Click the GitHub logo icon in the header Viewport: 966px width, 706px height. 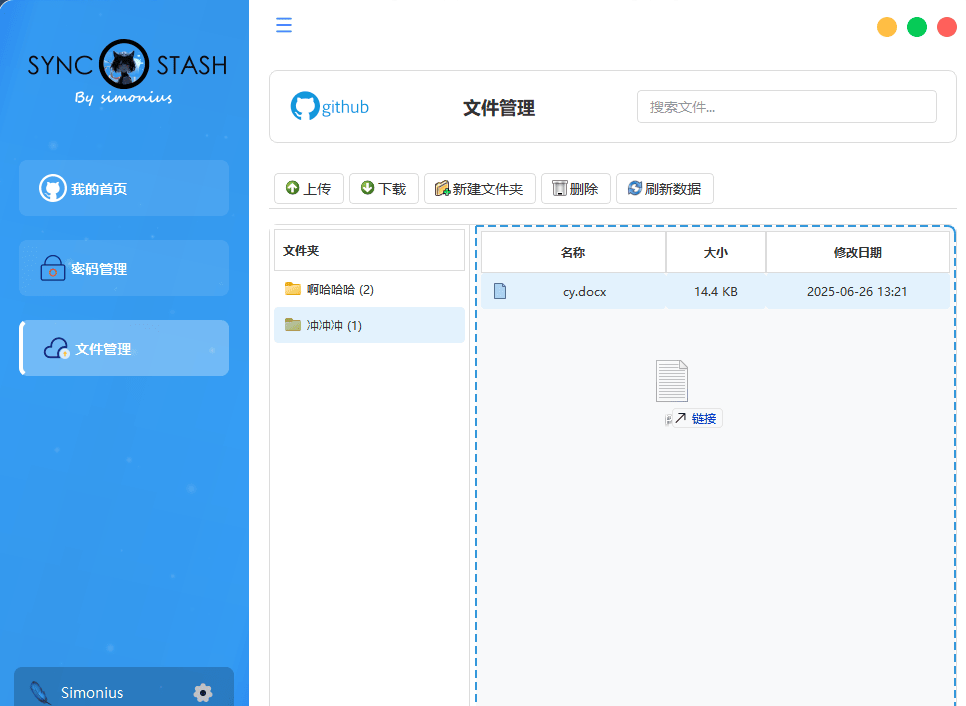[x=303, y=106]
